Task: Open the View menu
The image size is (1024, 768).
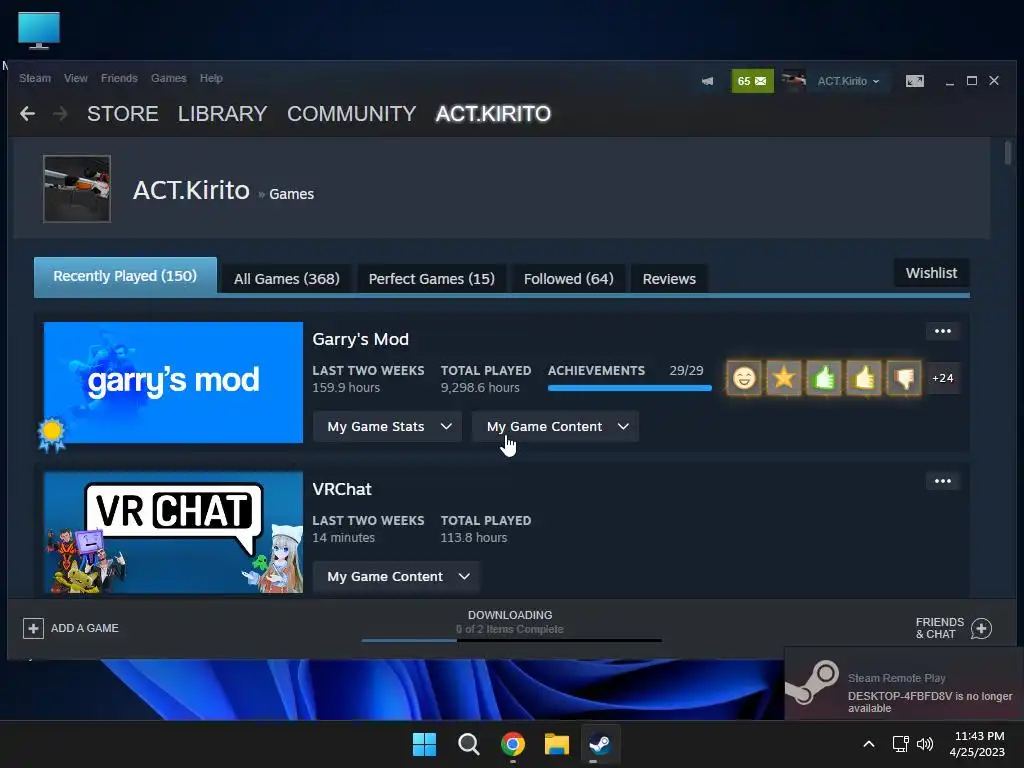Action: click(x=76, y=78)
